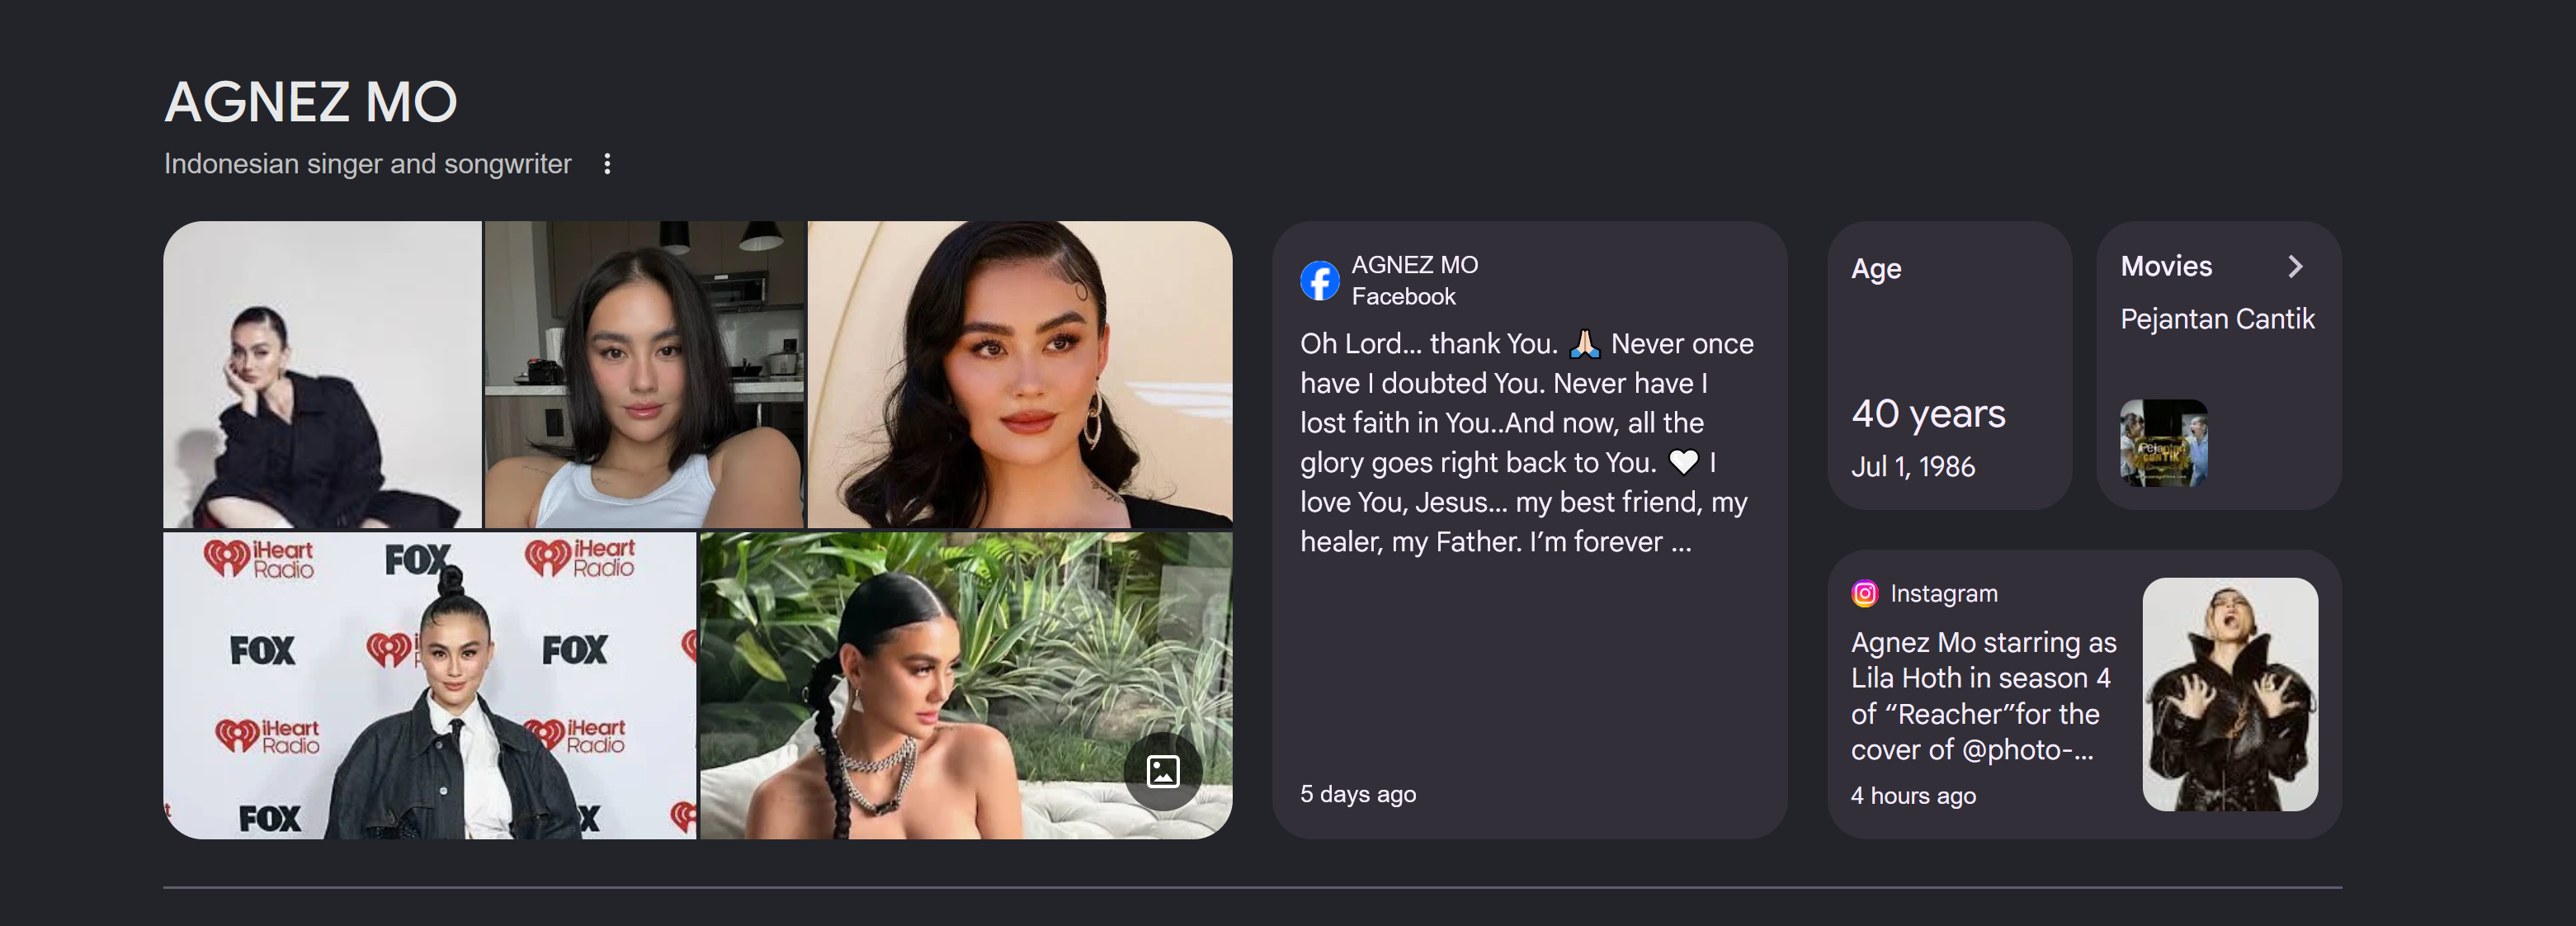View the kitchen selfie photo
2576x926 pixels.
[644, 374]
